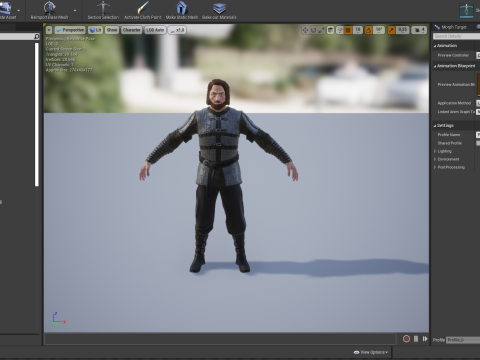Open the rotation snap angle 10° dropdown
Image resolution: width=480 pixels, height=360 pixels.
pos(379,30)
